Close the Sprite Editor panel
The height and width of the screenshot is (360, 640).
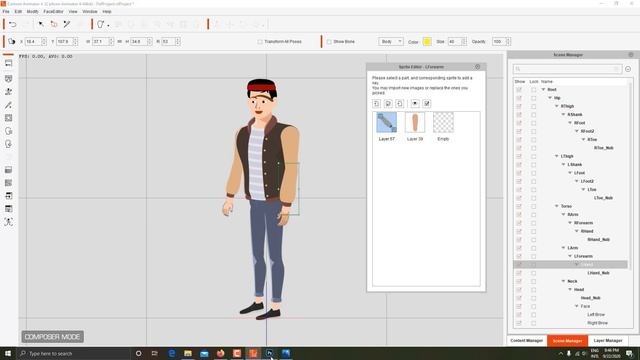[x=478, y=67]
